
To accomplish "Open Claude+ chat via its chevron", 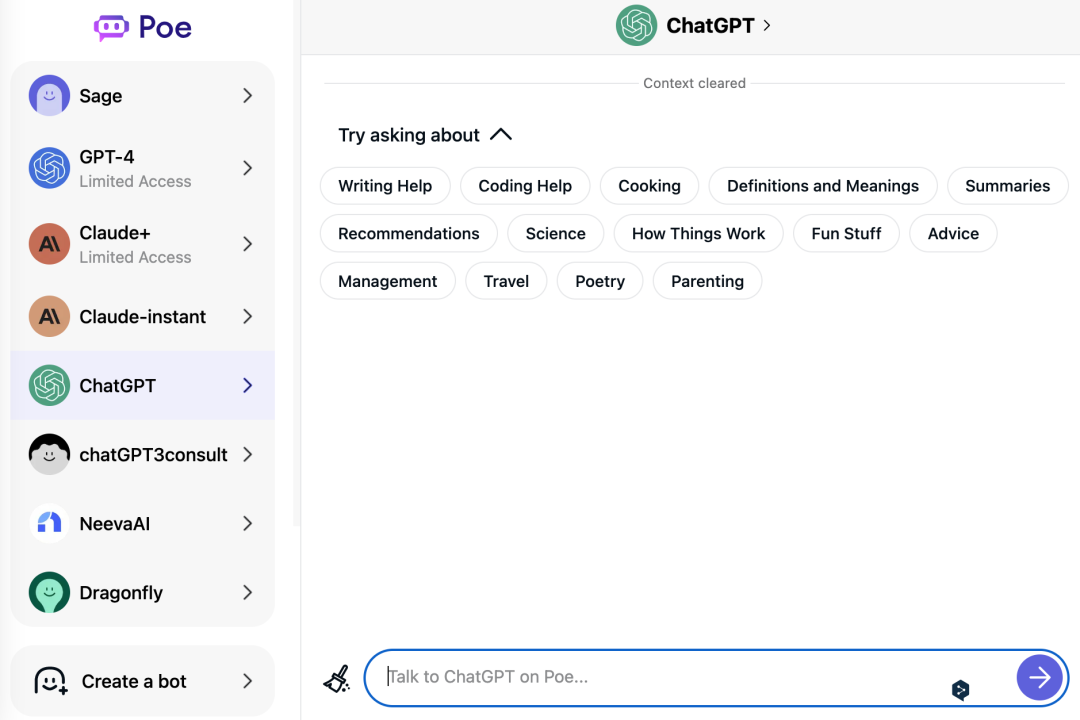I will 248,243.
